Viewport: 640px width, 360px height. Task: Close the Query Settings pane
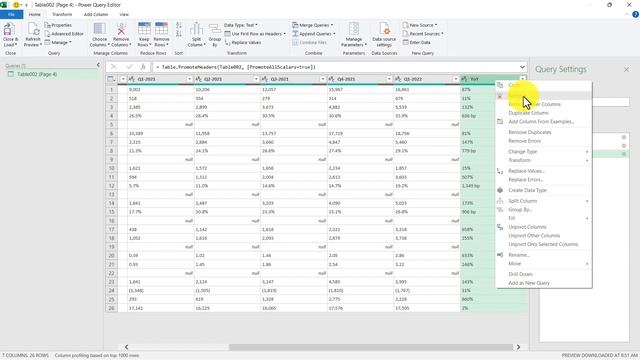click(x=626, y=70)
